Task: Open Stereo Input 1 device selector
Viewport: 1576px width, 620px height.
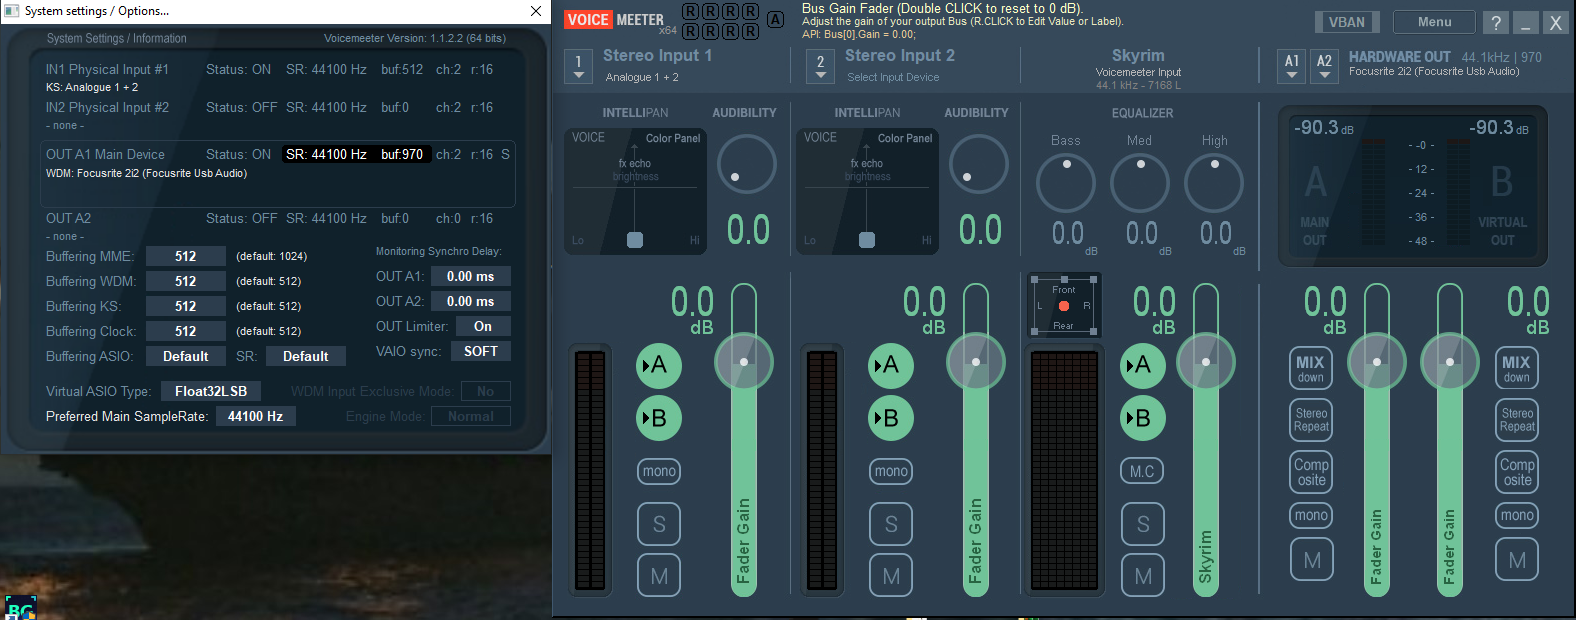Action: click(578, 66)
